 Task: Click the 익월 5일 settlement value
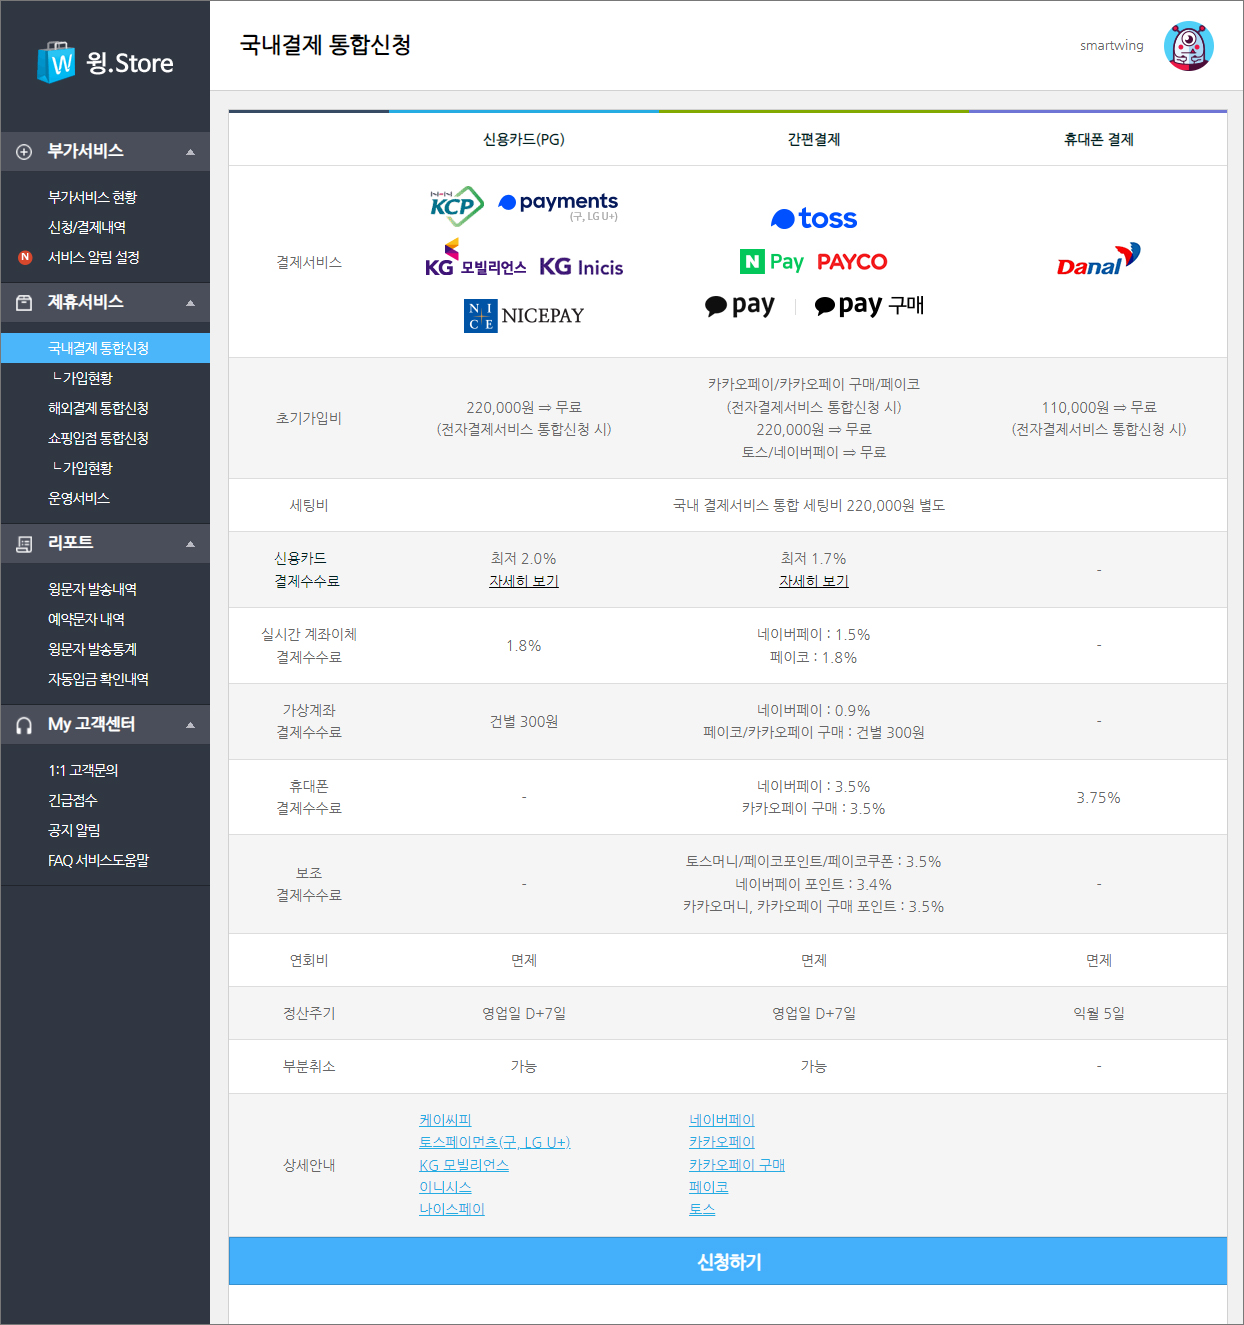(1099, 1014)
